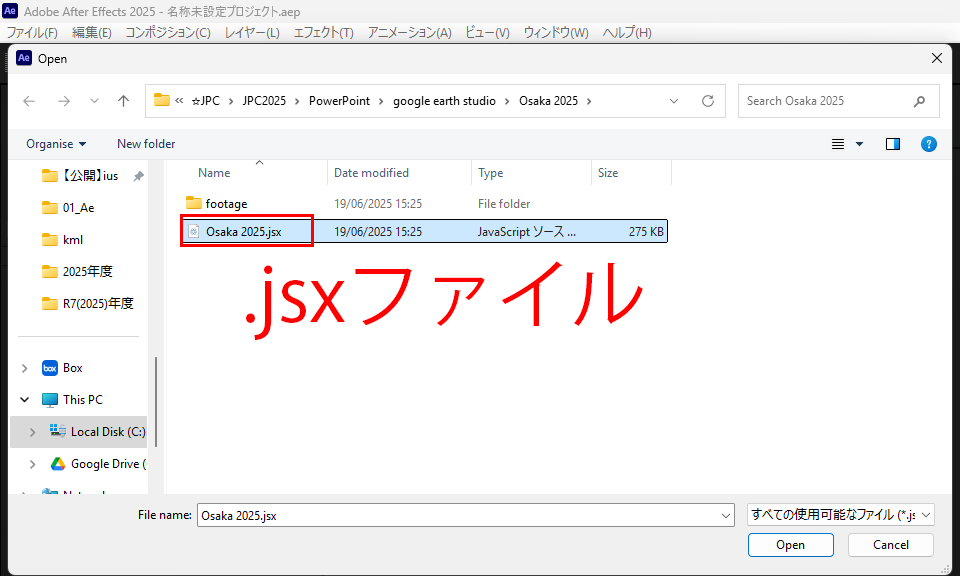Viewport: 960px width, 576px height.
Task: Select the Osaka 2025.jsx file
Action: pos(243,232)
